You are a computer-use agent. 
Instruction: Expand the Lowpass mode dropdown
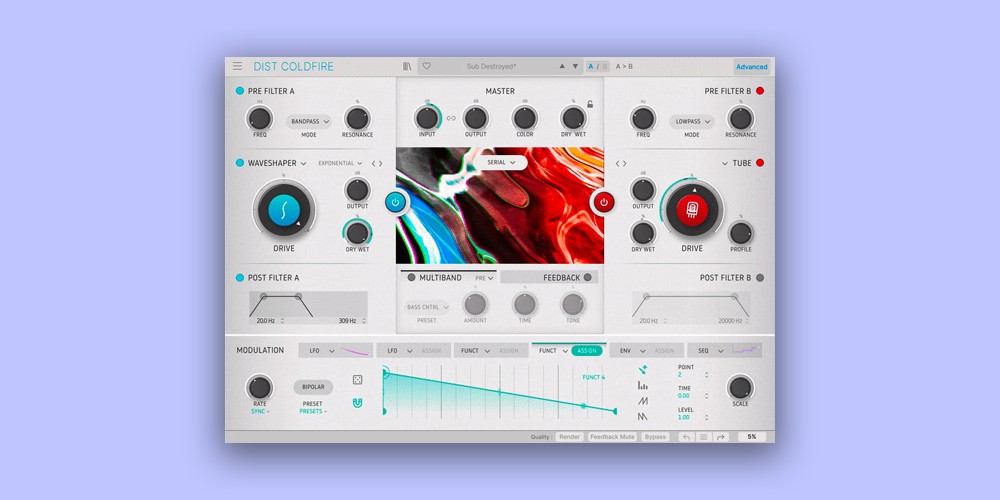coord(691,121)
